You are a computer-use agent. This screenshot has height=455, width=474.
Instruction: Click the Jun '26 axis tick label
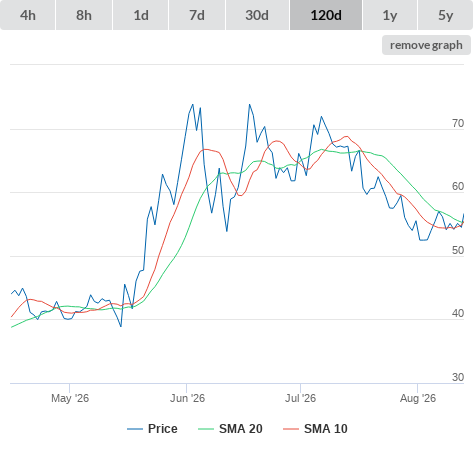187,398
